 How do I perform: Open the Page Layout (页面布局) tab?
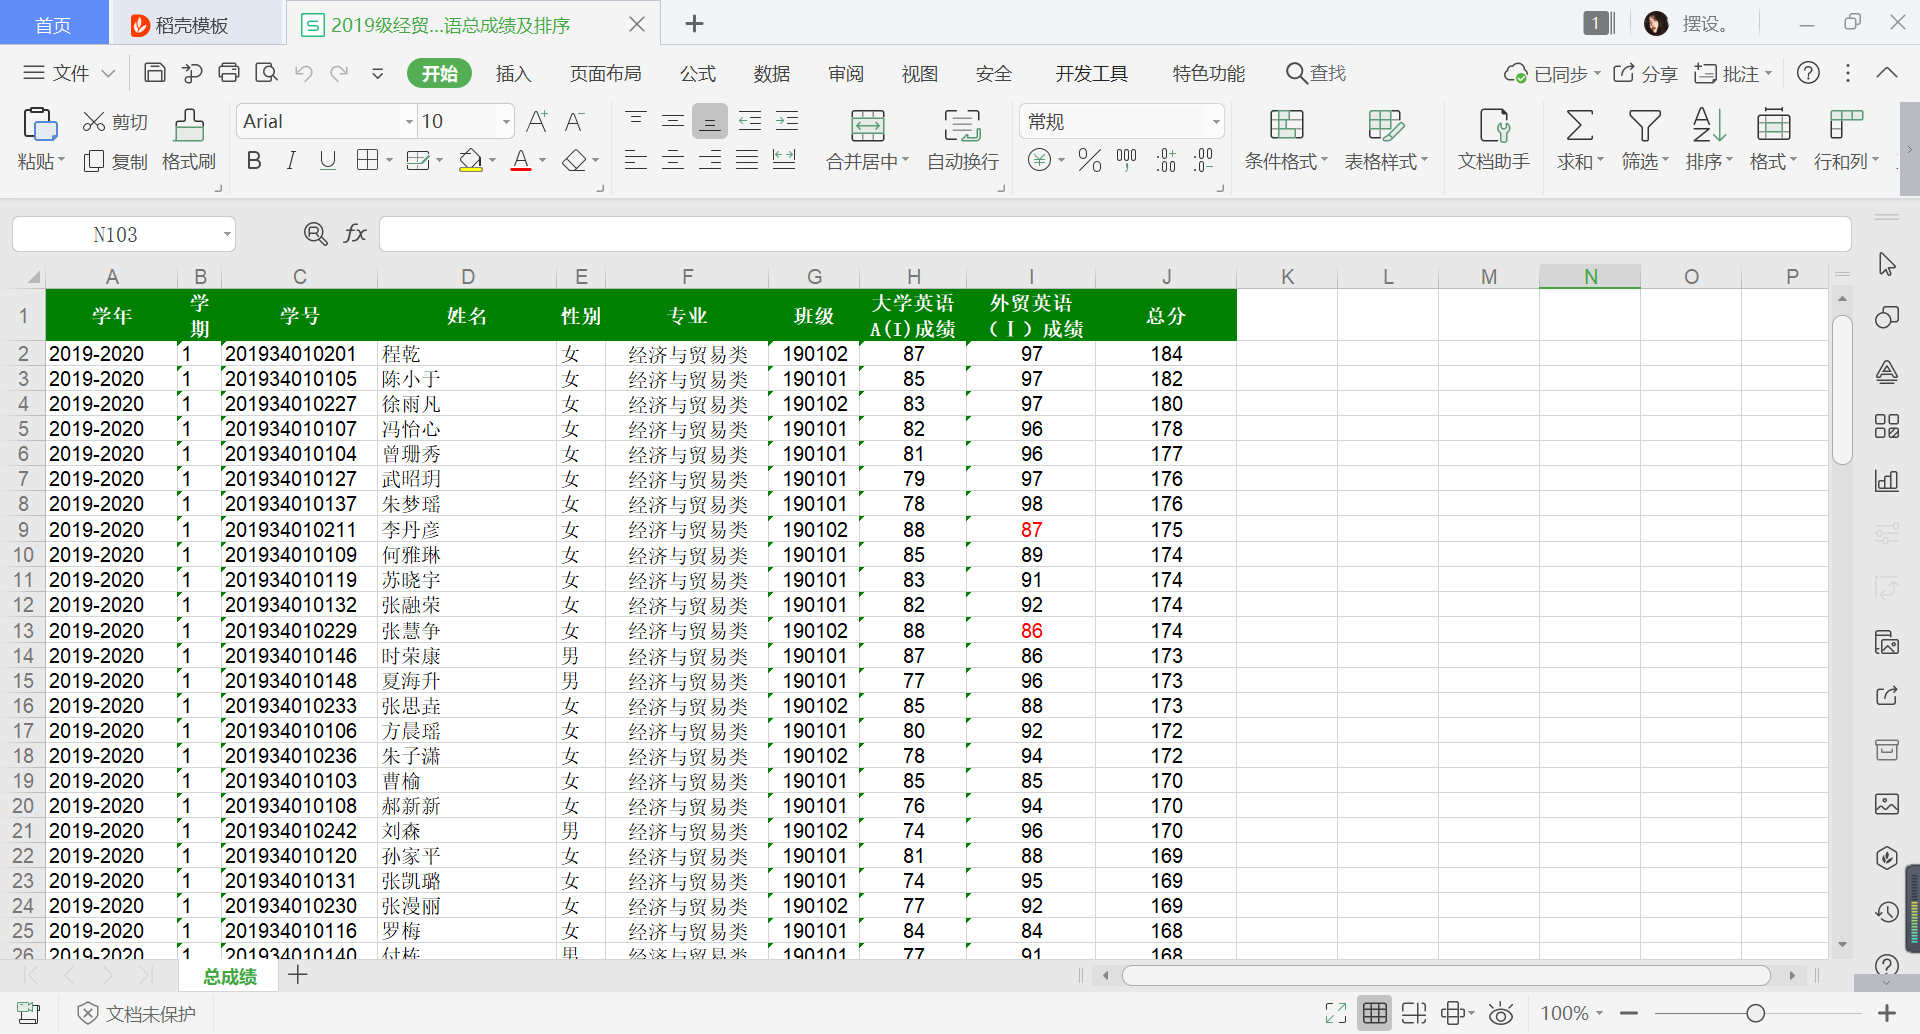(605, 73)
